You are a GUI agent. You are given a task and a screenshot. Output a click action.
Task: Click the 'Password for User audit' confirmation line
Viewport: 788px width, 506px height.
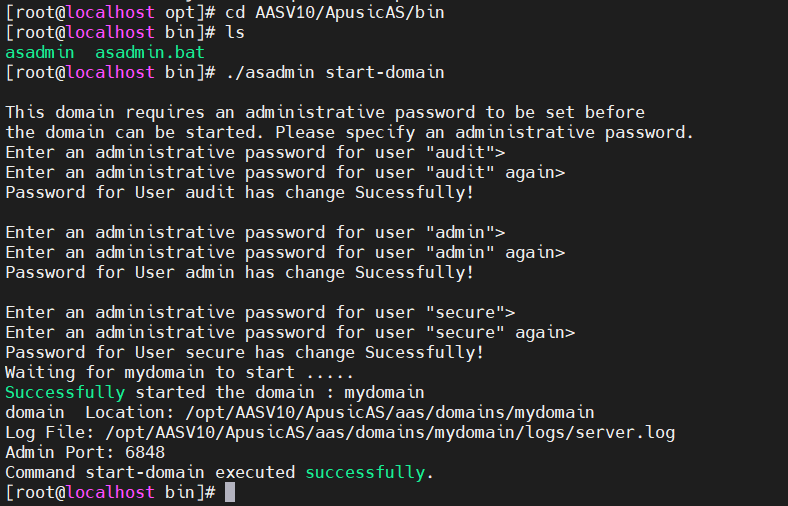tap(240, 192)
